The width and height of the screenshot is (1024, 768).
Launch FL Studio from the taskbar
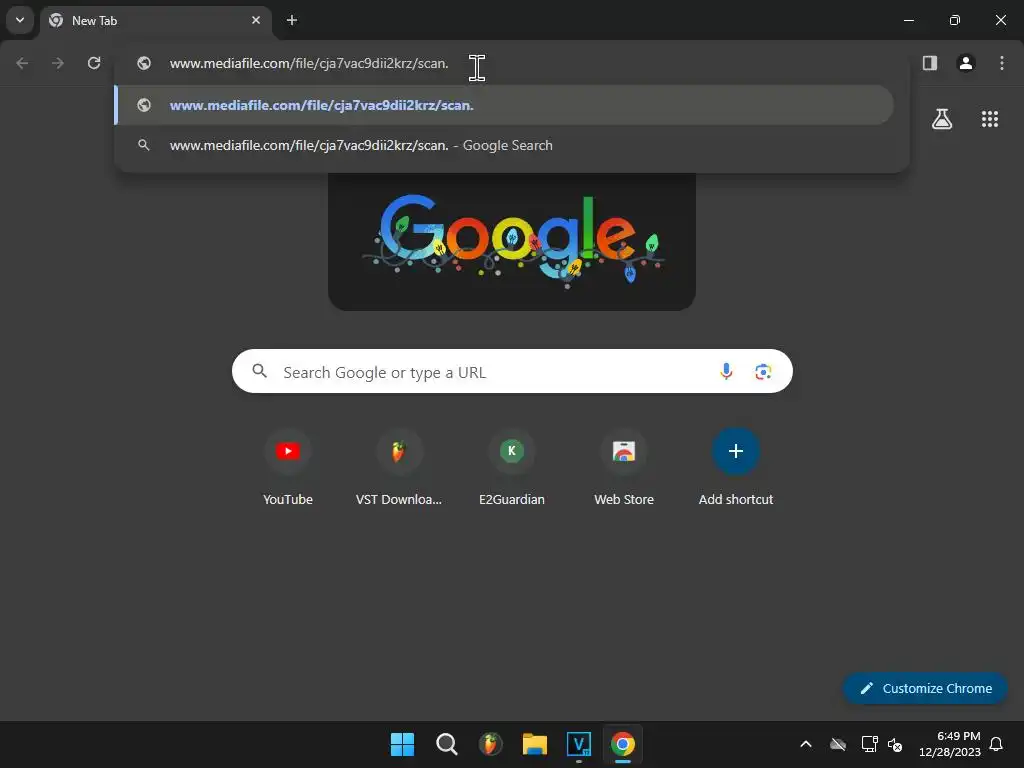pyautogui.click(x=490, y=744)
